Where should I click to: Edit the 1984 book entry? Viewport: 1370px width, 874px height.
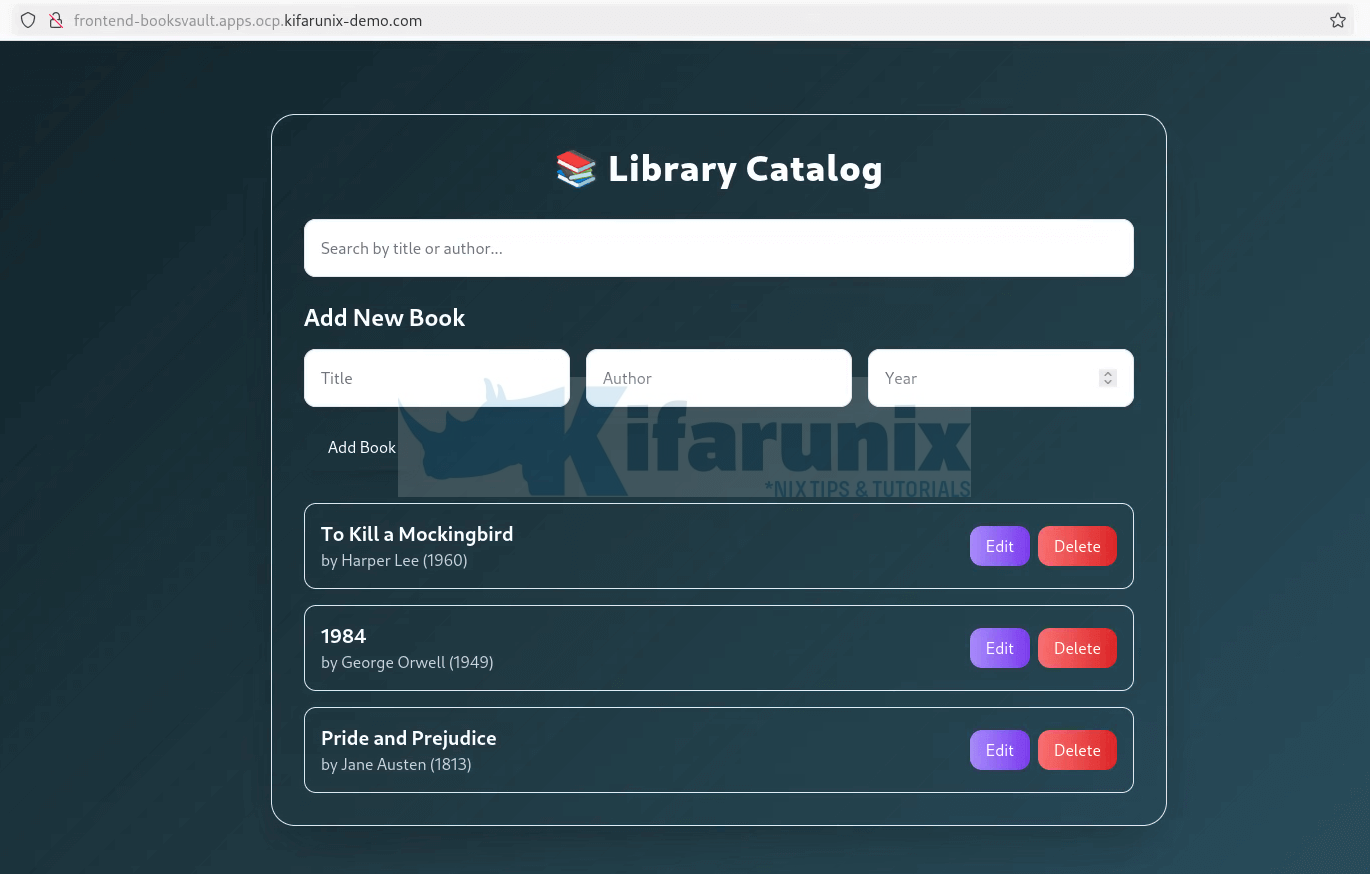point(999,648)
